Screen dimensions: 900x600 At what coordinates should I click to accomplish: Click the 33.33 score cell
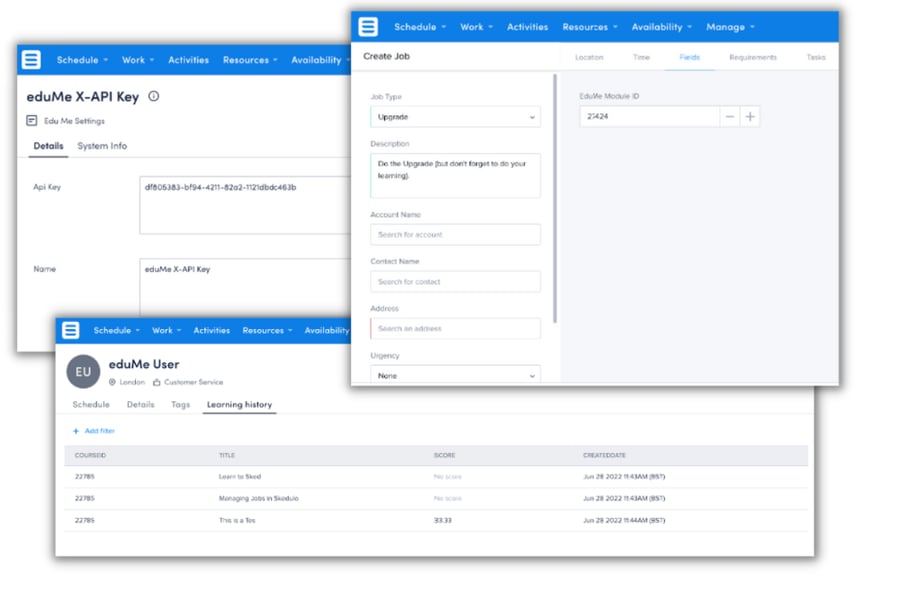pyautogui.click(x=443, y=520)
